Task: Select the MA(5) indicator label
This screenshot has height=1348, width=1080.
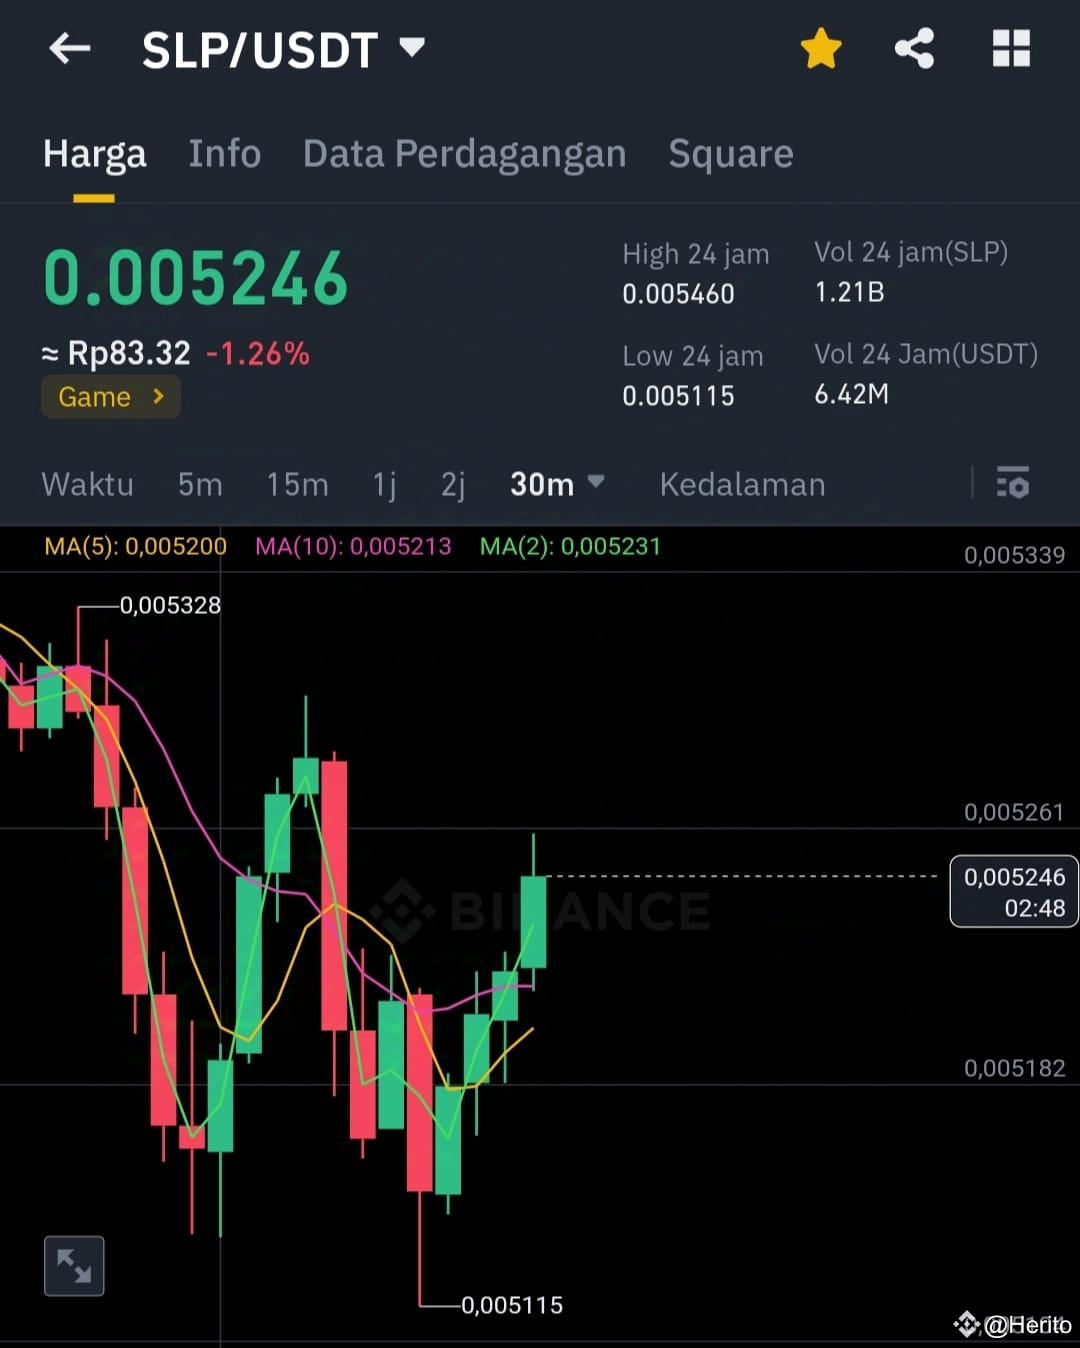Action: (134, 547)
